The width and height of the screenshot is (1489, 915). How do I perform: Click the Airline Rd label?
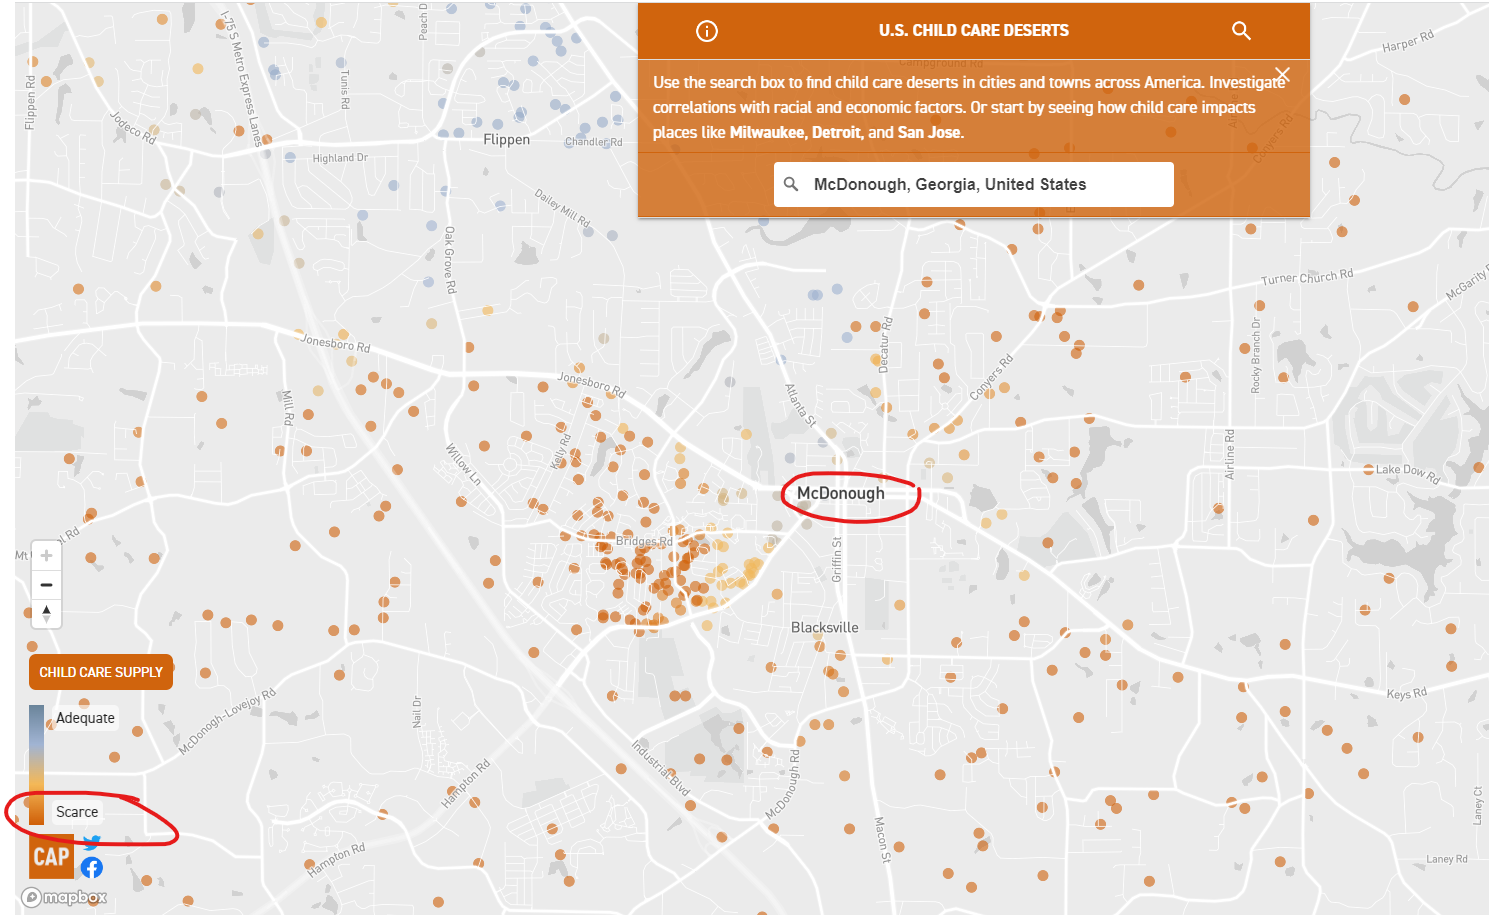(1230, 454)
